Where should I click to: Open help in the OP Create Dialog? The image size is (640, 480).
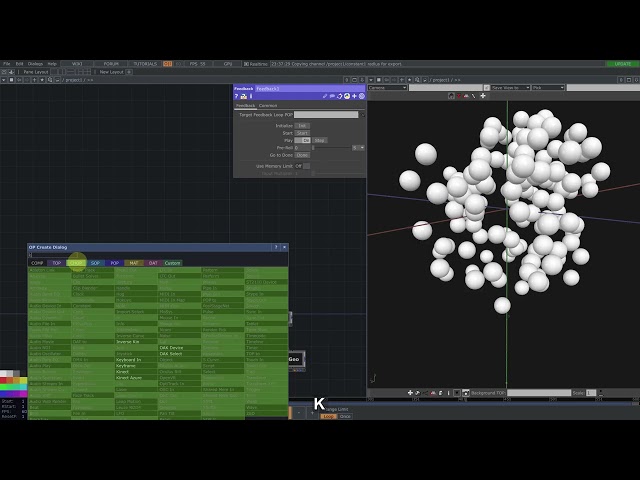276,247
